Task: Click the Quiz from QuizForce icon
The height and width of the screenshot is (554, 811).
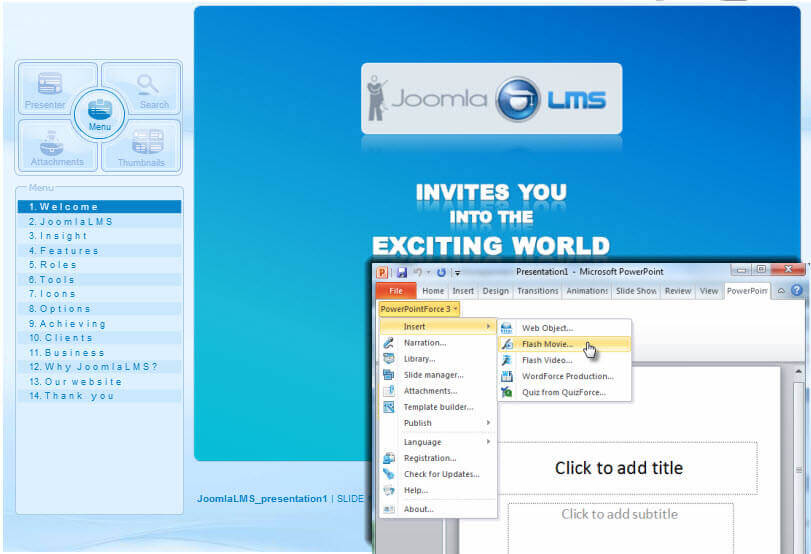Action: click(x=507, y=392)
